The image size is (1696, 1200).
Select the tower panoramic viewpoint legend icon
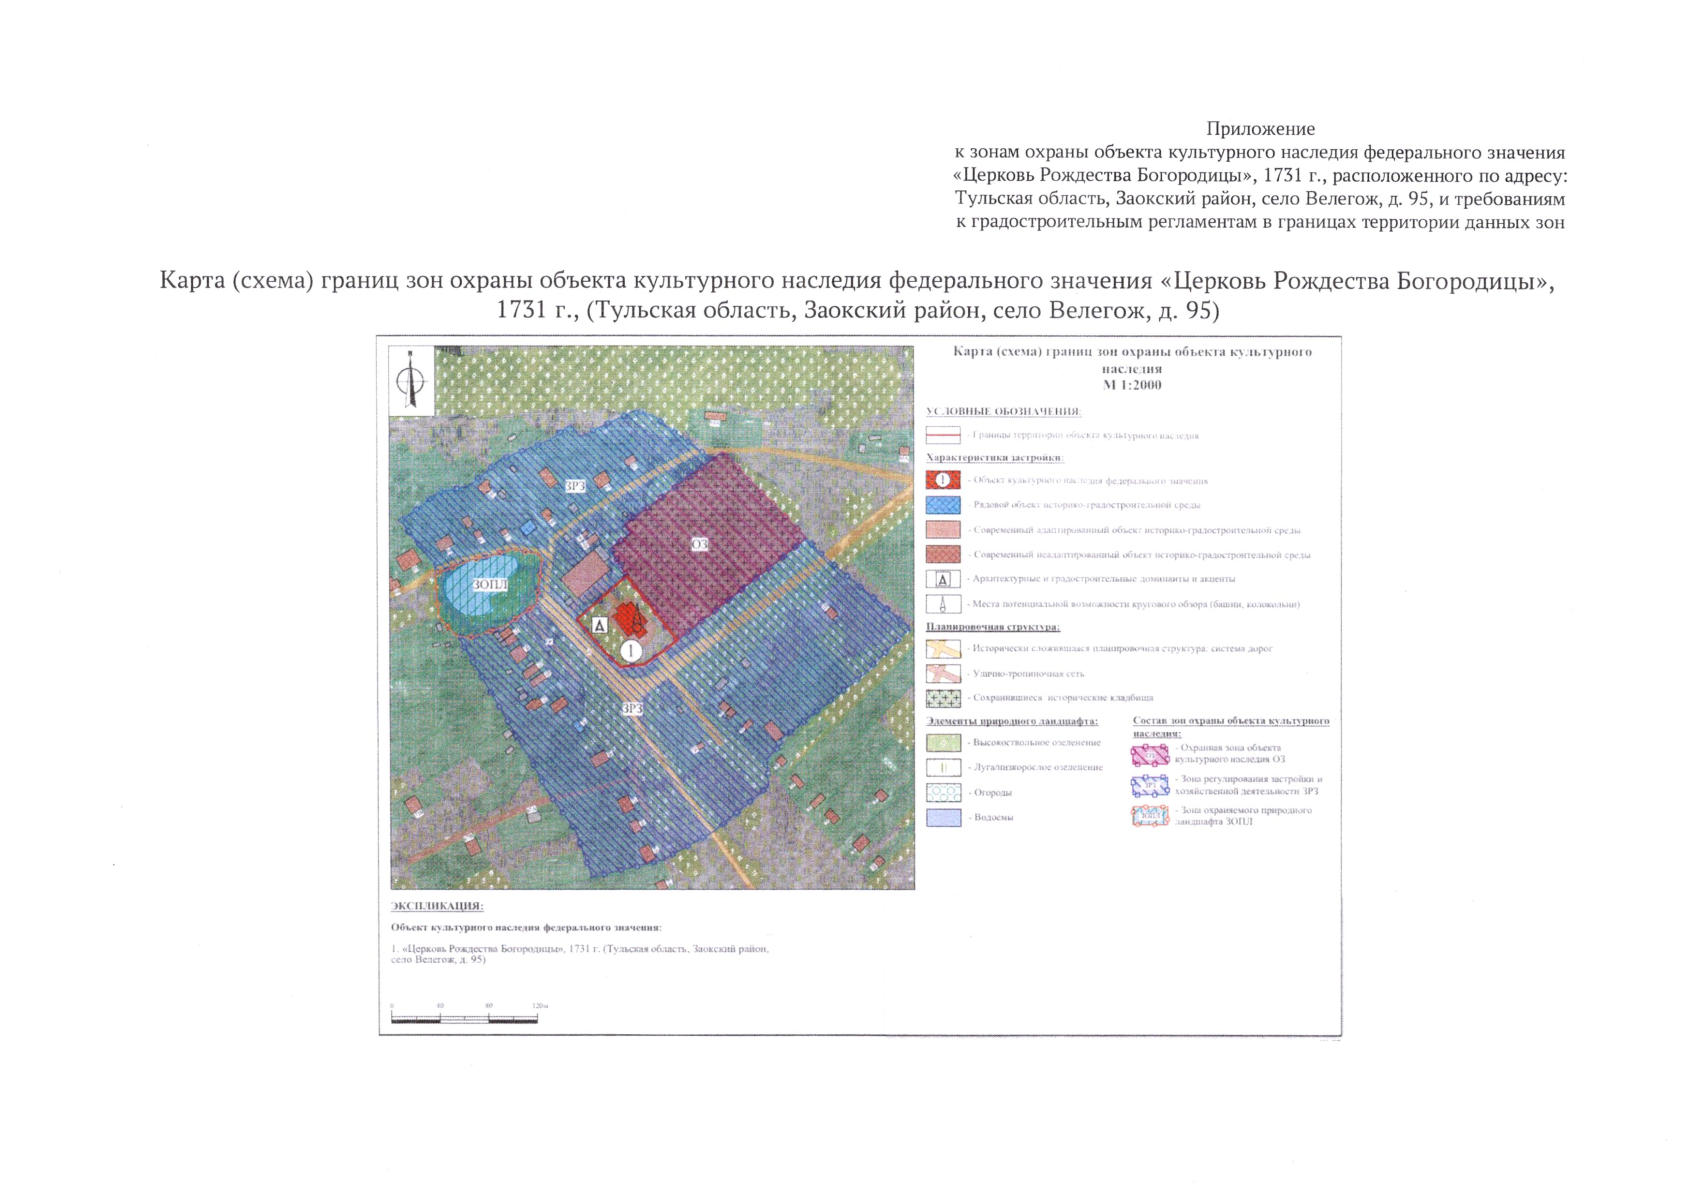coord(943,604)
